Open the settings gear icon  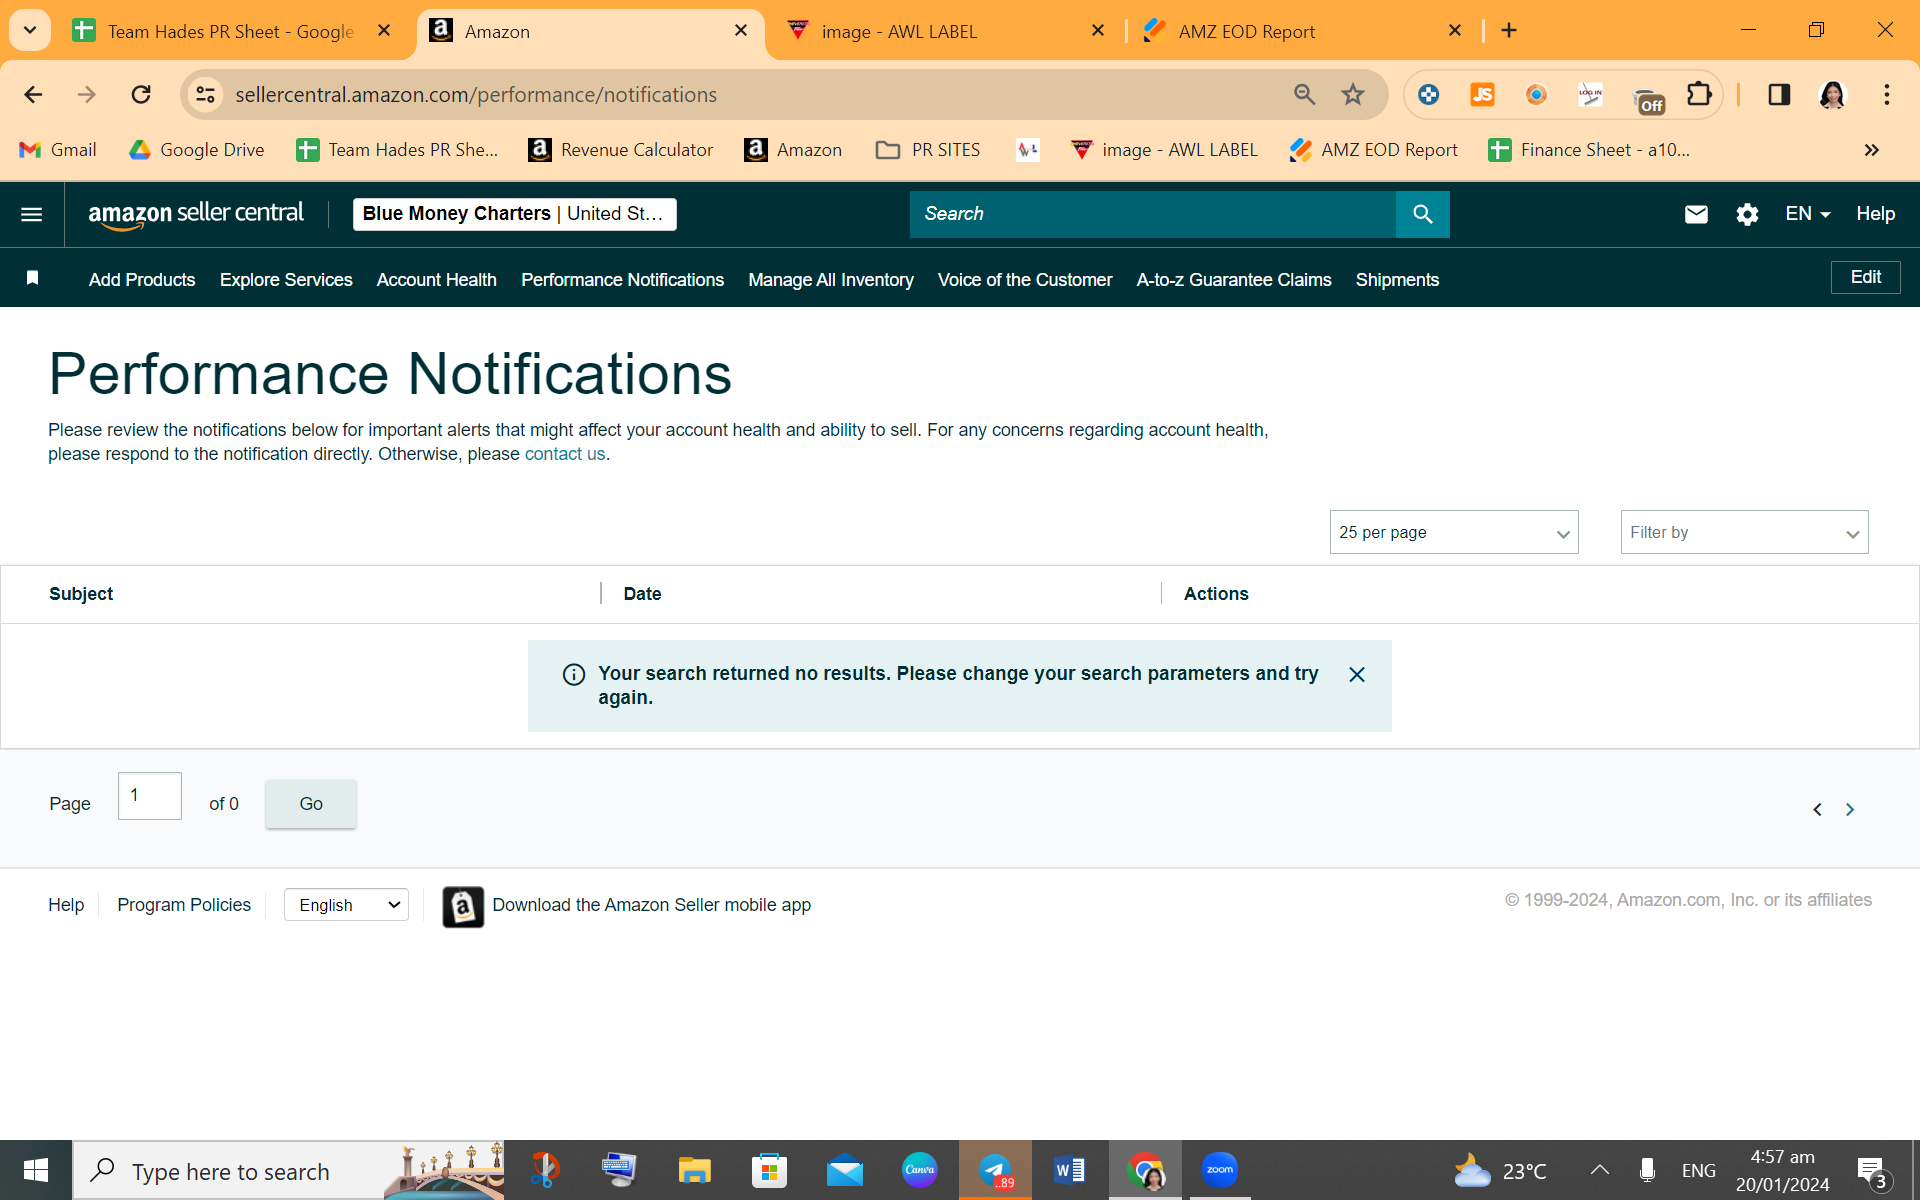pyautogui.click(x=1747, y=214)
